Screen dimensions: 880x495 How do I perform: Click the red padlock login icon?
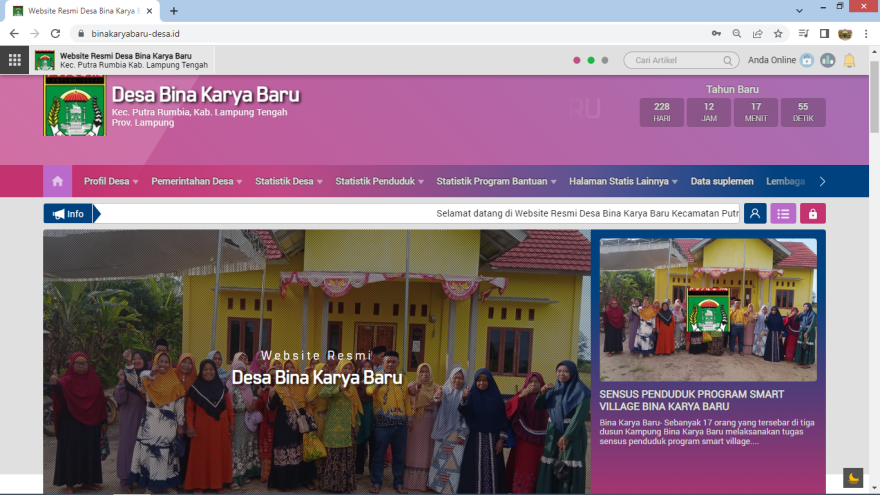tap(812, 213)
